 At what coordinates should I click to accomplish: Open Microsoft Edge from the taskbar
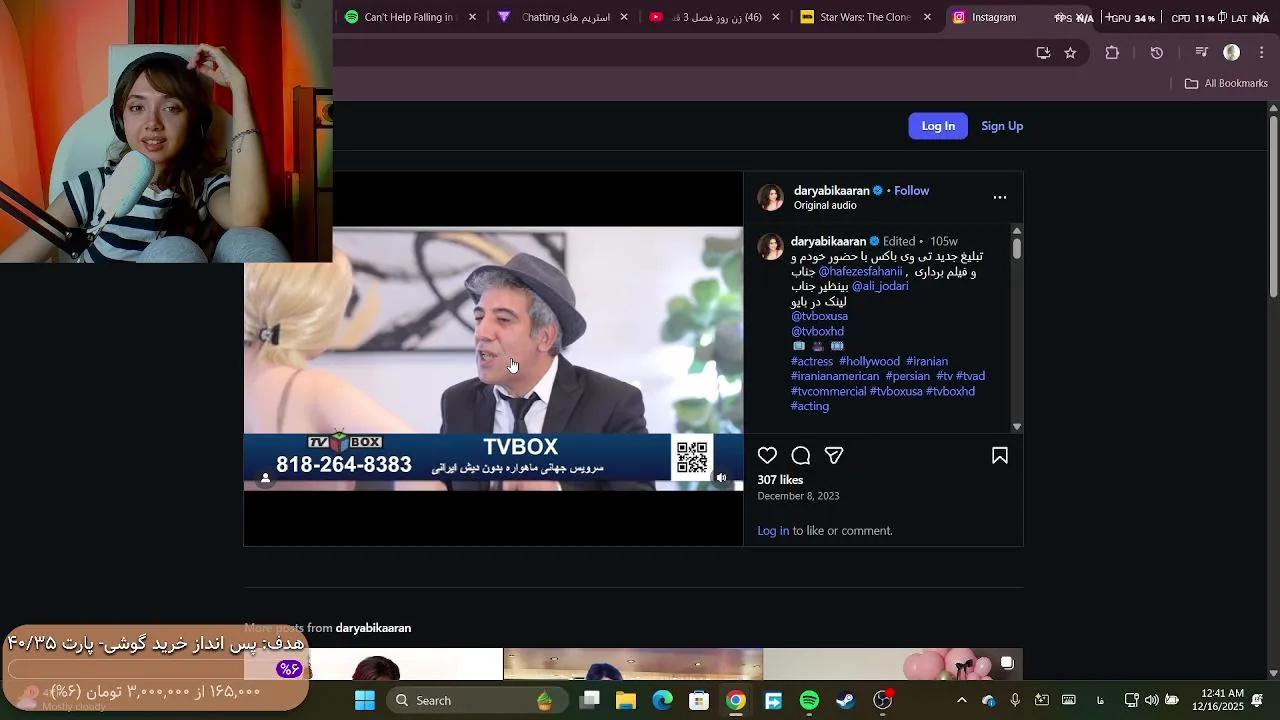[663, 700]
